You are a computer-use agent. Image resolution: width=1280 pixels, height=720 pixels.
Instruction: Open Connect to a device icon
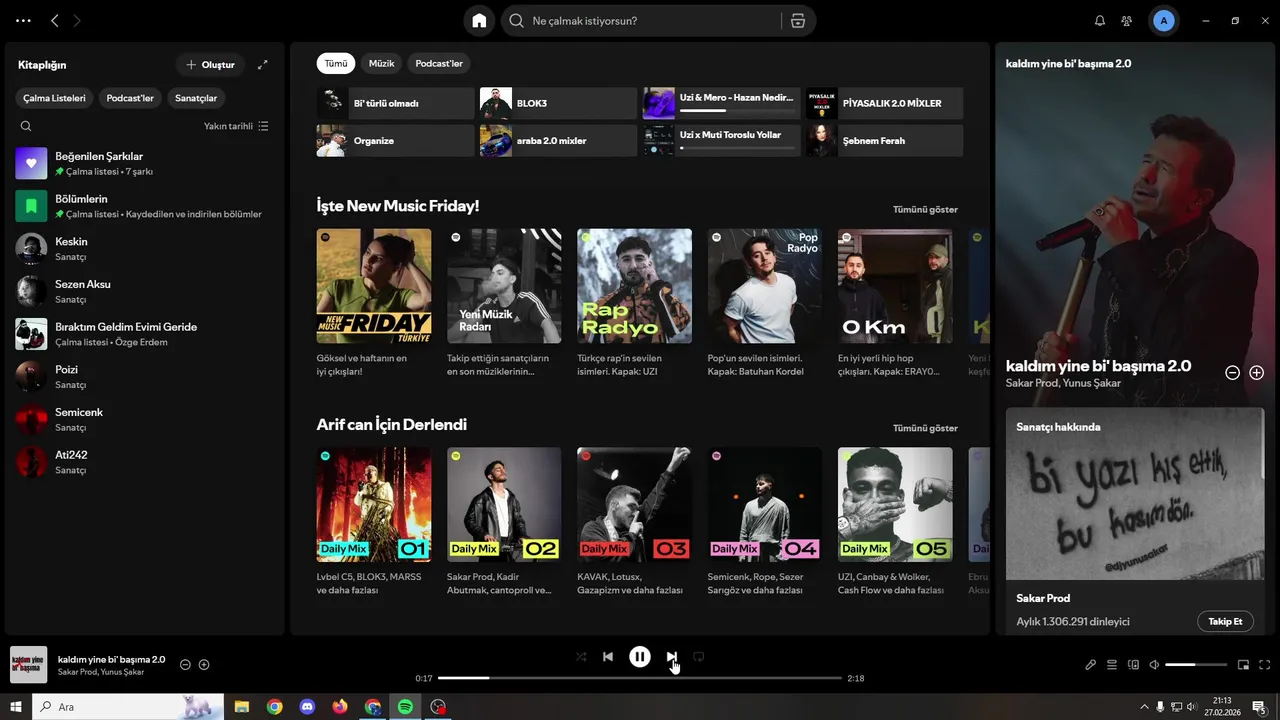(1133, 664)
